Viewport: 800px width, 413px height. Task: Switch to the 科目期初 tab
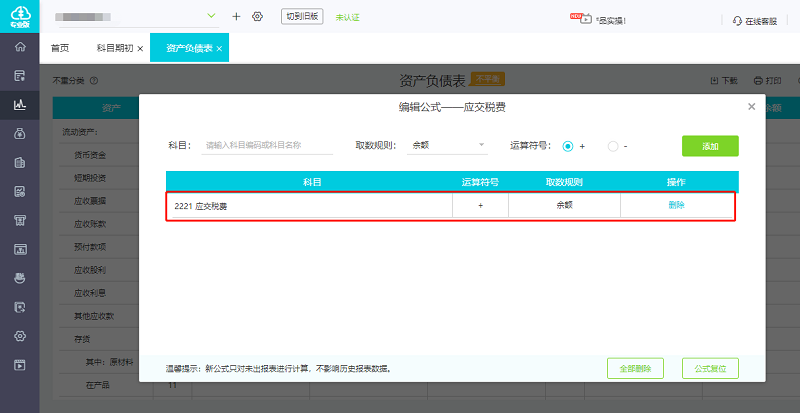tap(114, 48)
